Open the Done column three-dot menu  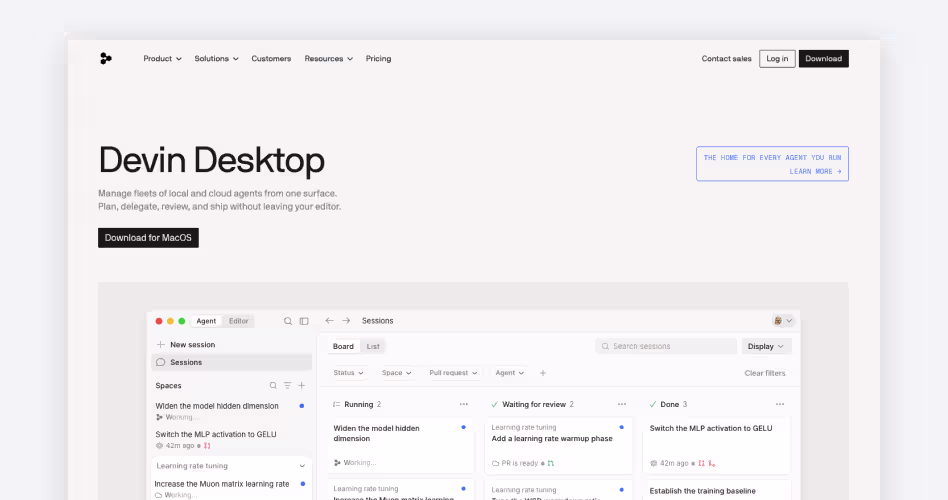[780, 404]
